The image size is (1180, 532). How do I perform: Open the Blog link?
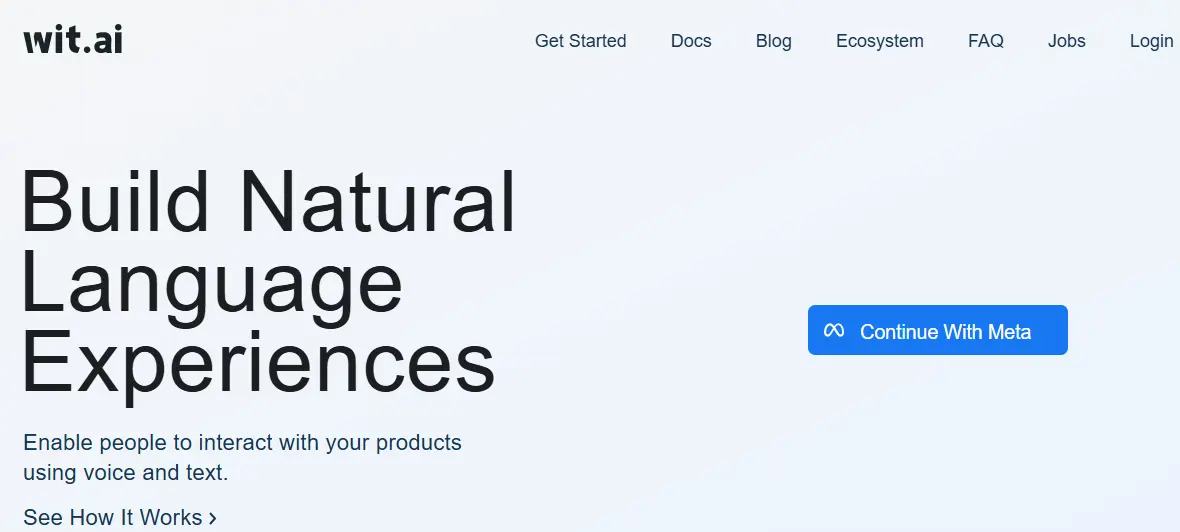[x=774, y=41]
